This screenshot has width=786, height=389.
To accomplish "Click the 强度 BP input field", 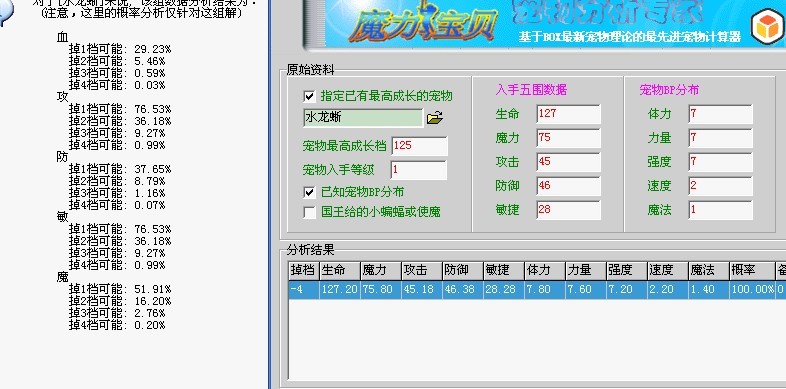I will coord(720,162).
